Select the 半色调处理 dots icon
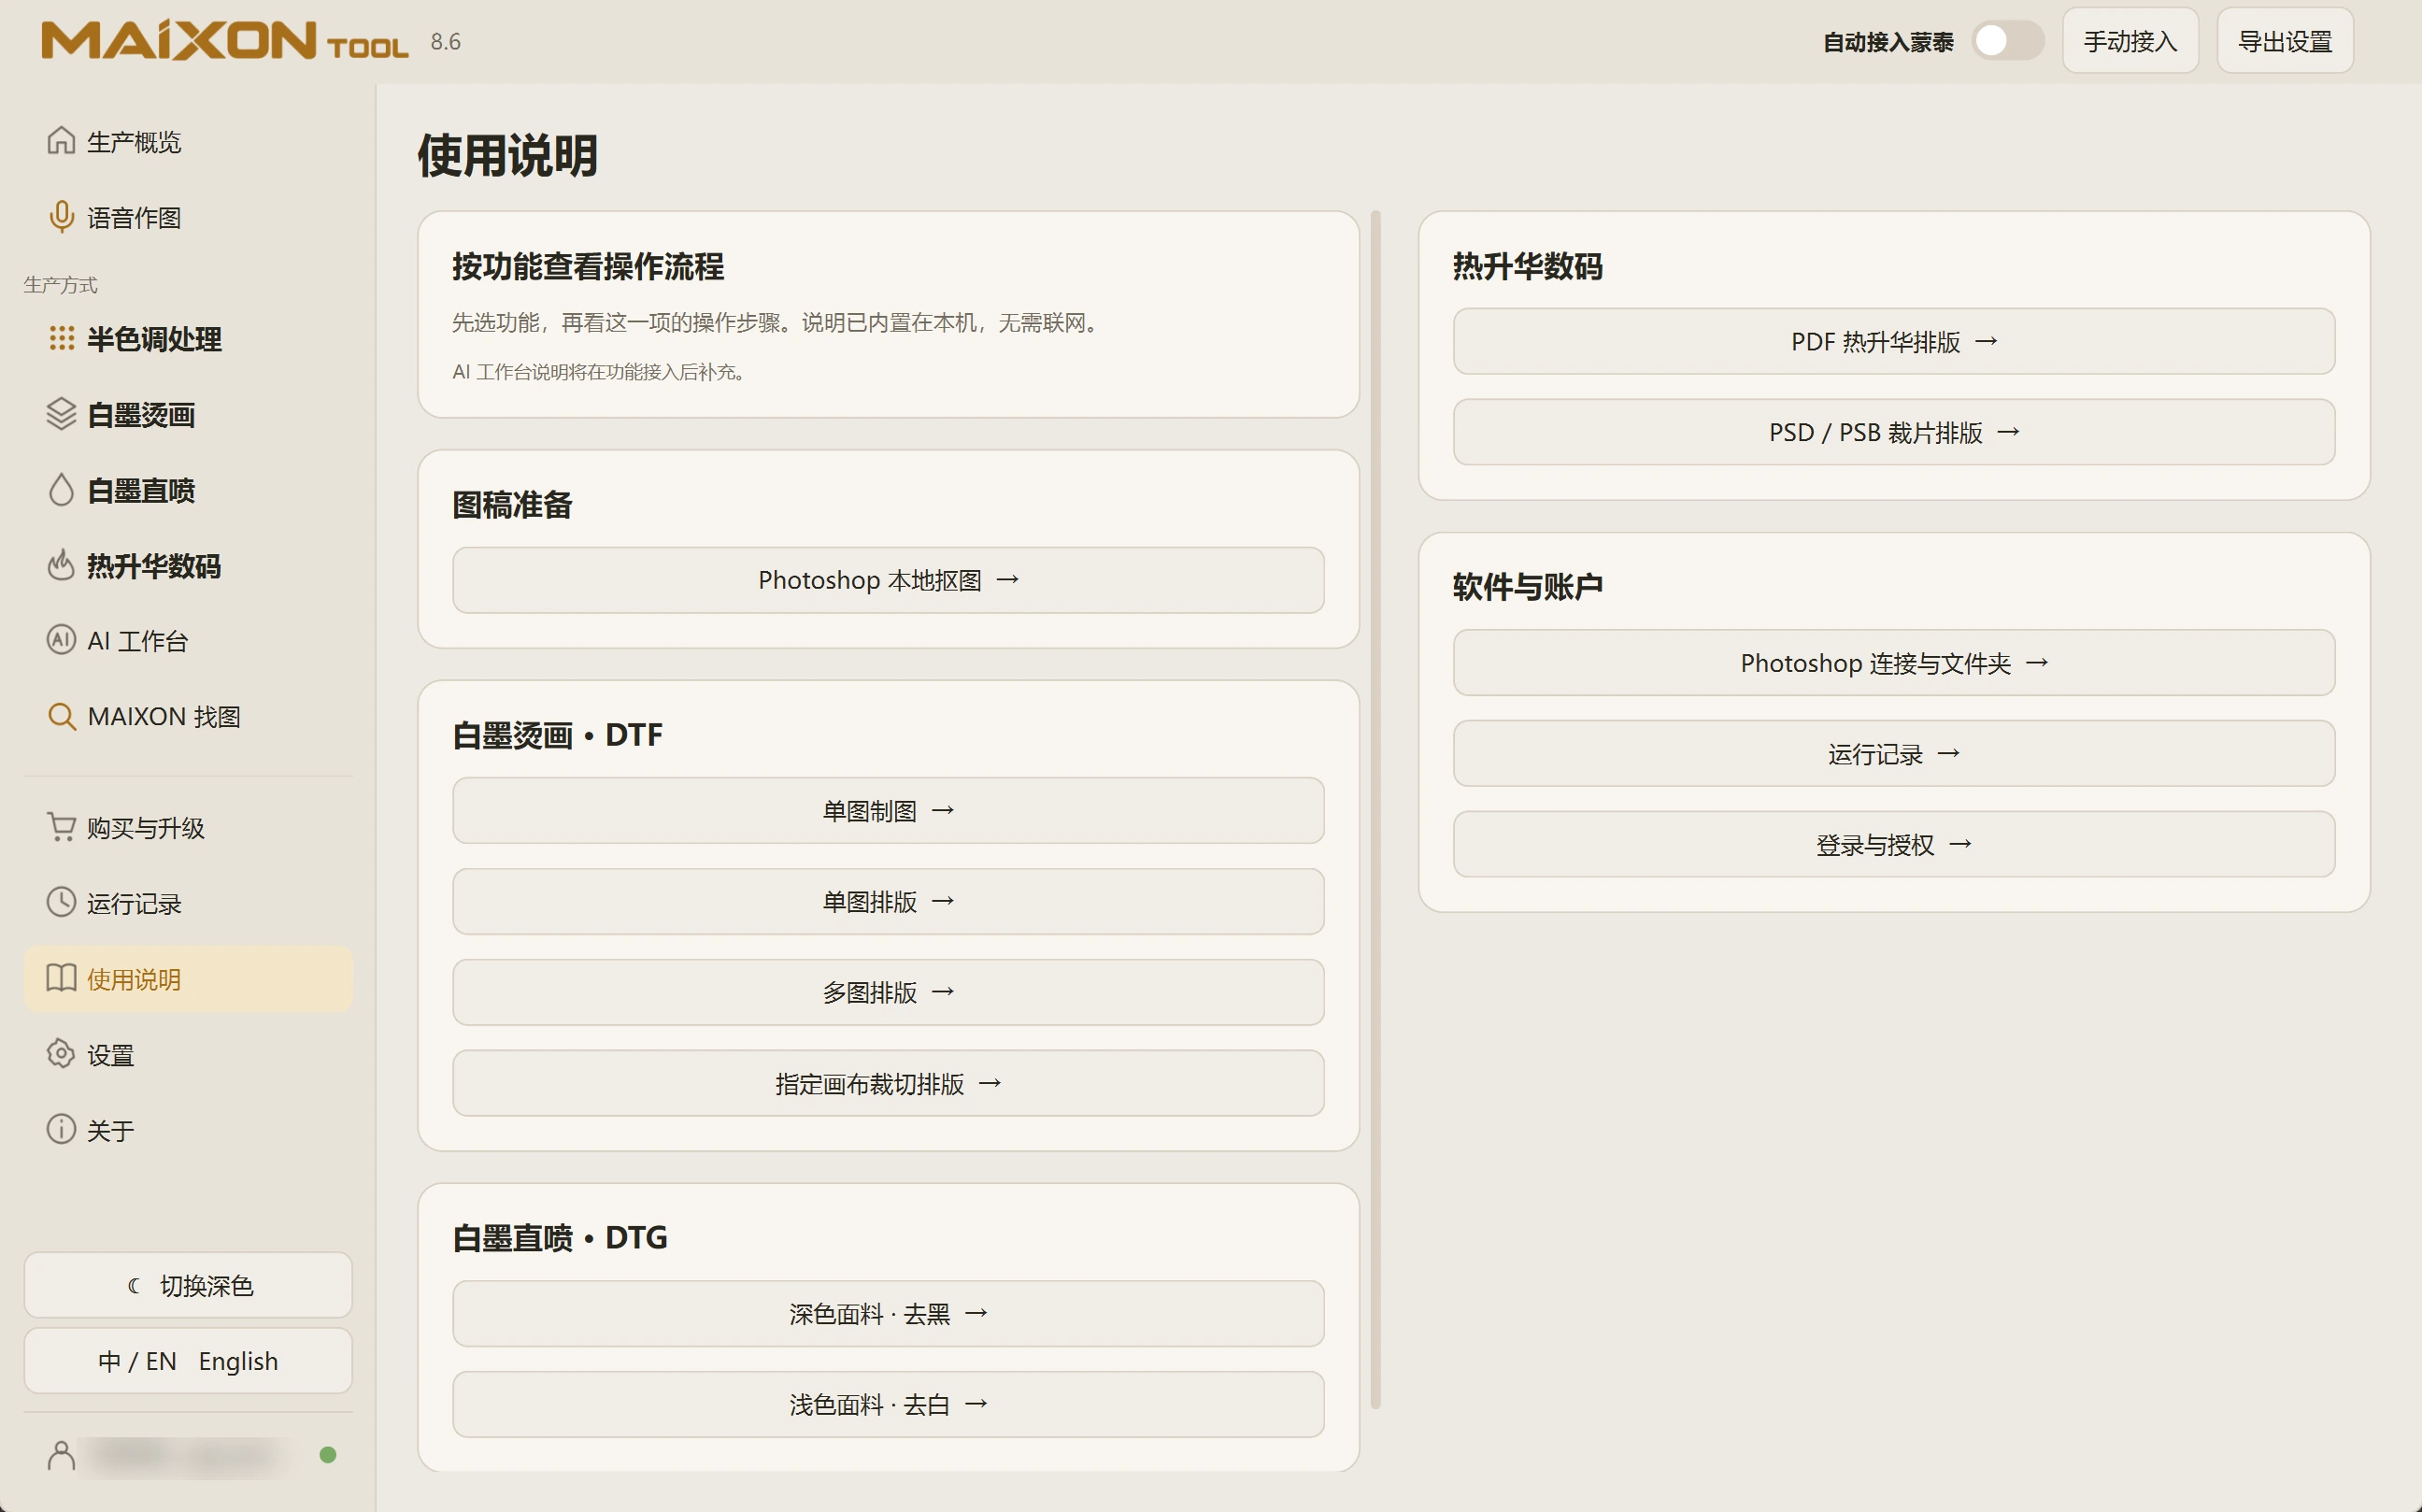The image size is (2422, 1512). click(x=61, y=339)
